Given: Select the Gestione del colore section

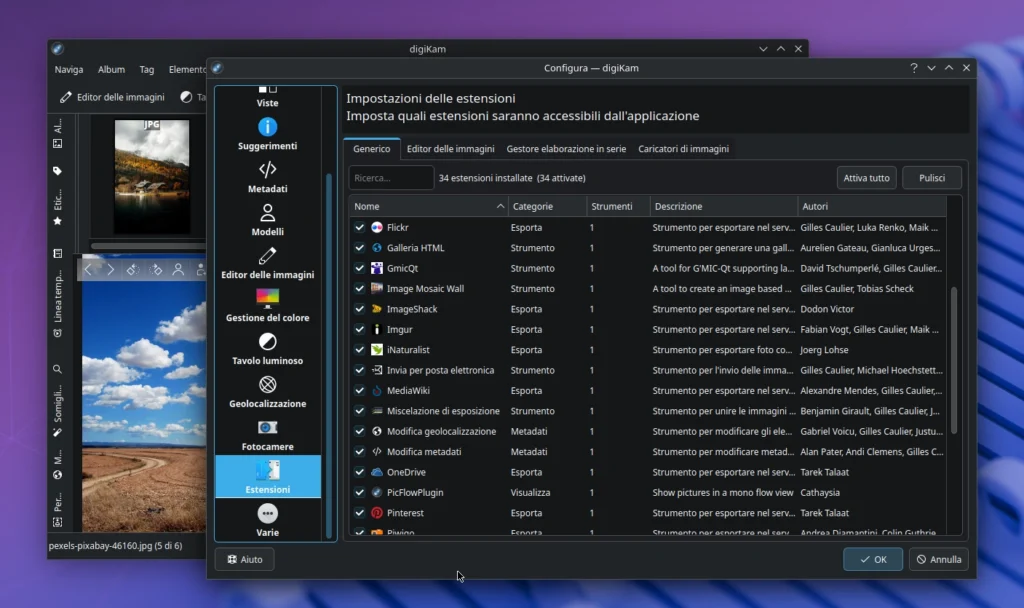Looking at the screenshot, I should [x=267, y=317].
